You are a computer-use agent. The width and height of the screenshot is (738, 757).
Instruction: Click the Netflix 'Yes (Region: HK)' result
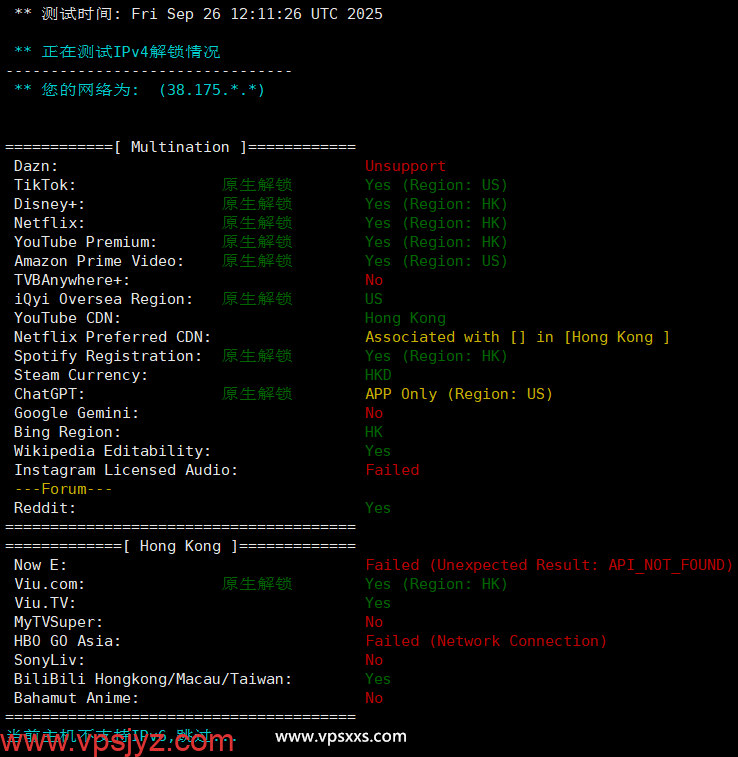tap(436, 223)
